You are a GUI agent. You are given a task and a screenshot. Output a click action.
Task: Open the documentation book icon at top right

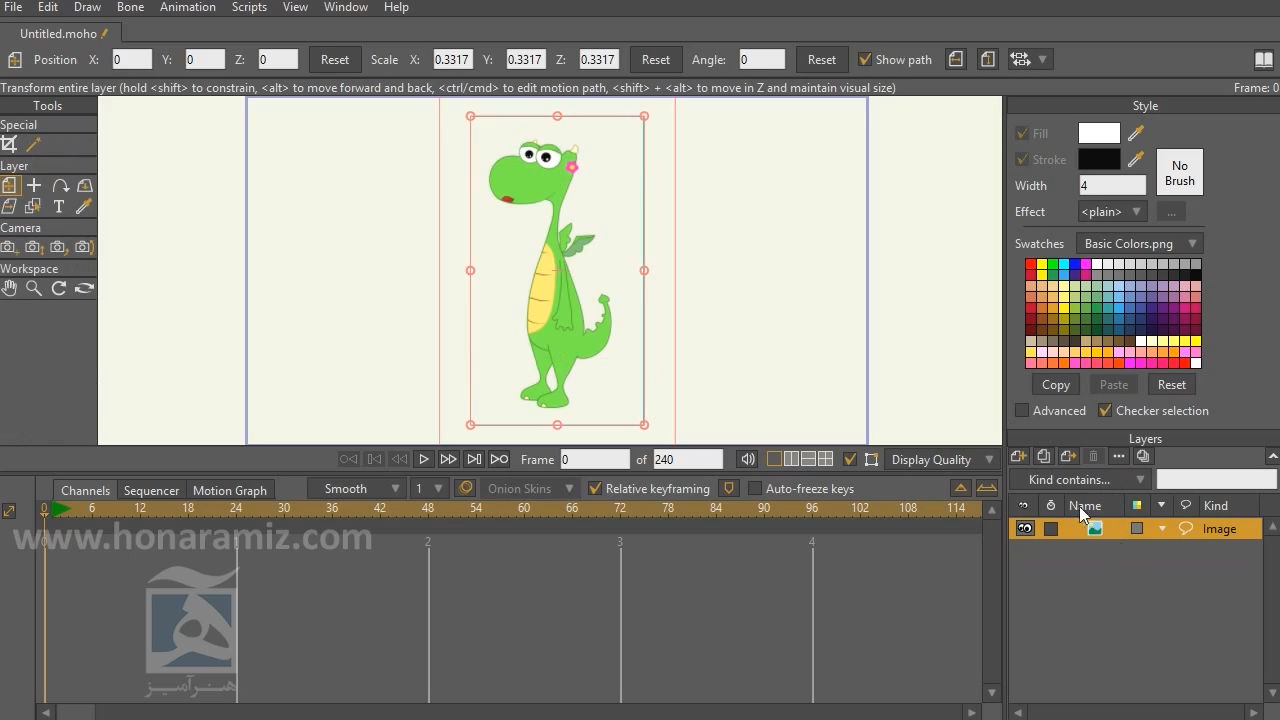point(1264,59)
